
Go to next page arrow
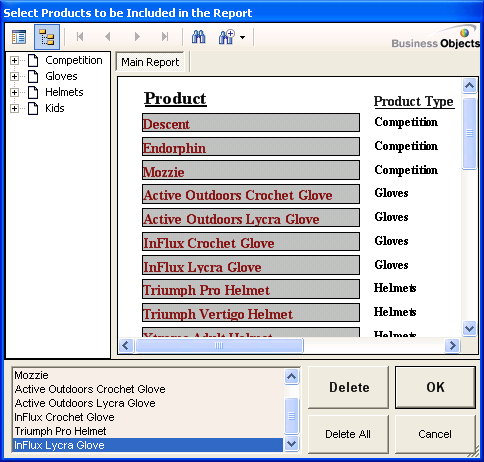point(137,36)
